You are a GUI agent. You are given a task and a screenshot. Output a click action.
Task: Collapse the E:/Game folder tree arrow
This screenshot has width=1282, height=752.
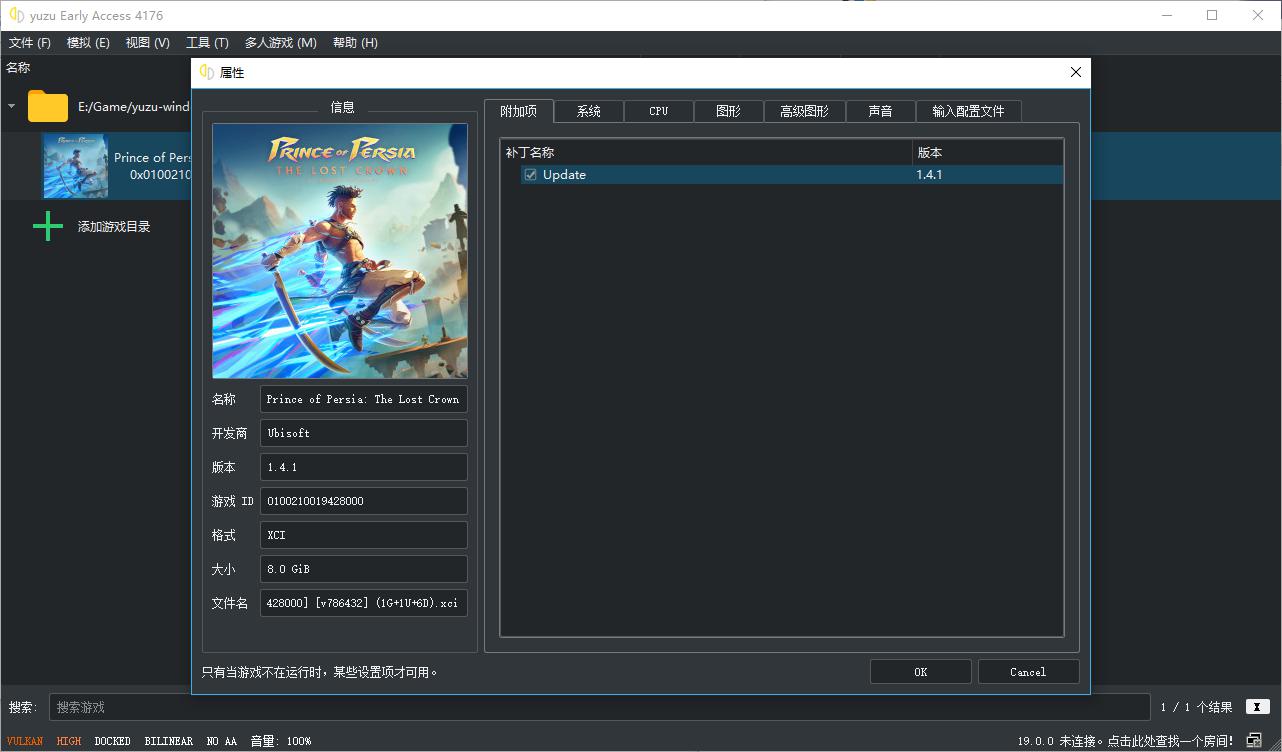click(12, 106)
